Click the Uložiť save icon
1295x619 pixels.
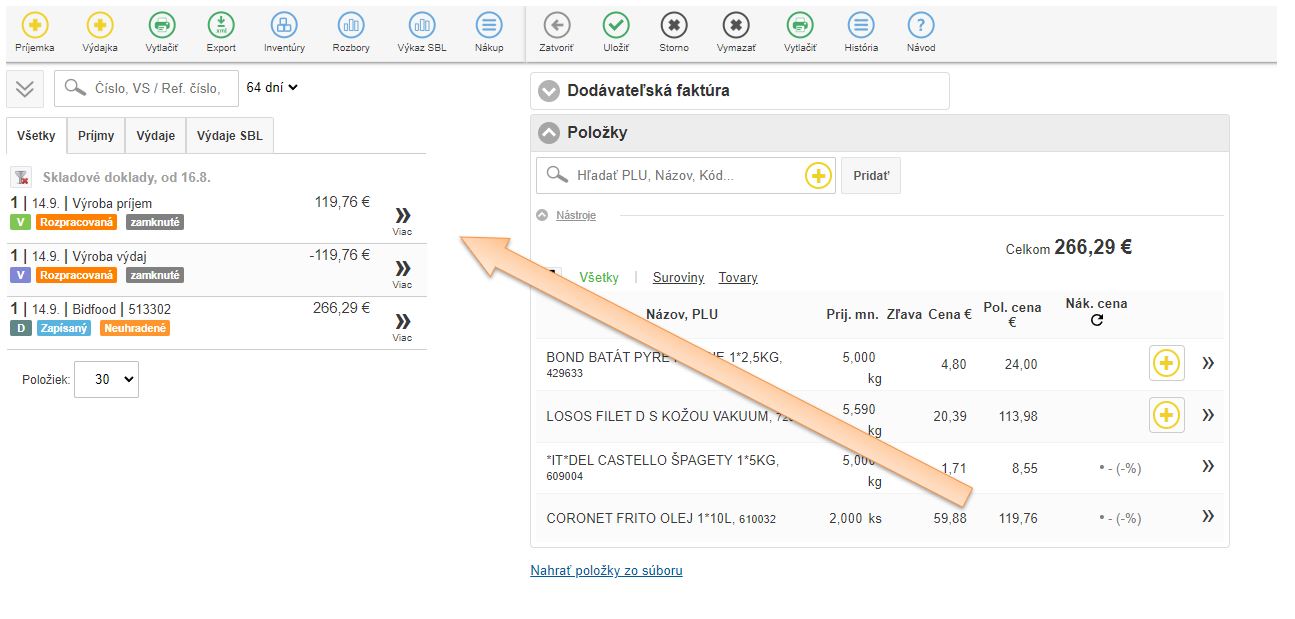coord(616,27)
